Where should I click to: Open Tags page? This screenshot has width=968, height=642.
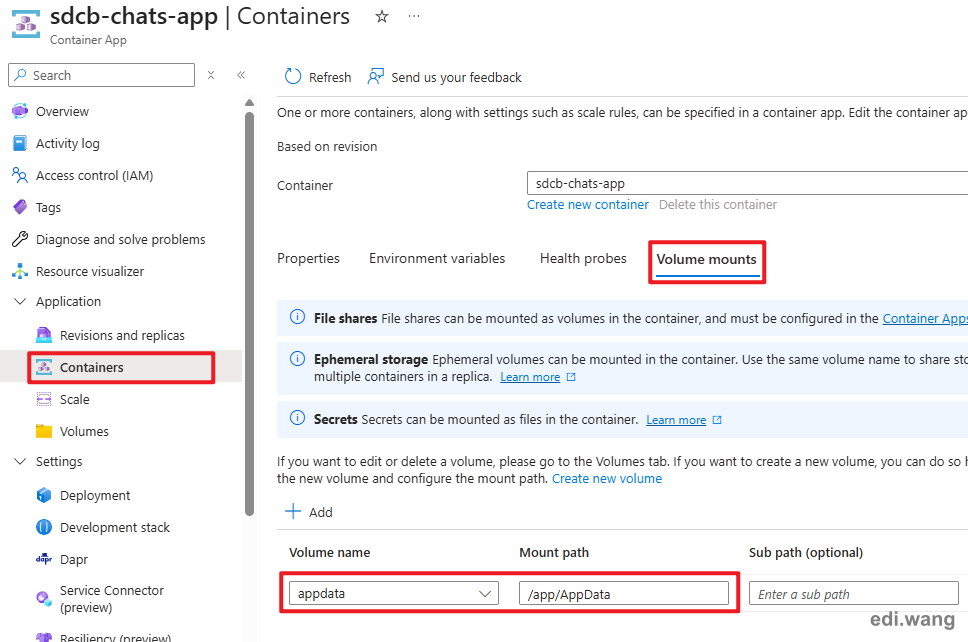point(48,207)
